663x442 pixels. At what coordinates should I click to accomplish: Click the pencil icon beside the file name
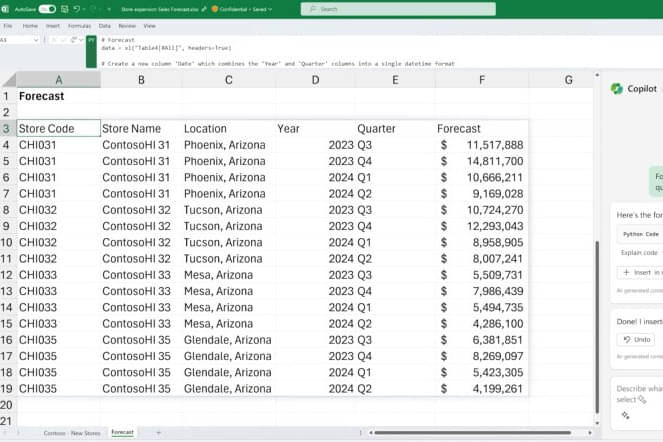click(204, 9)
